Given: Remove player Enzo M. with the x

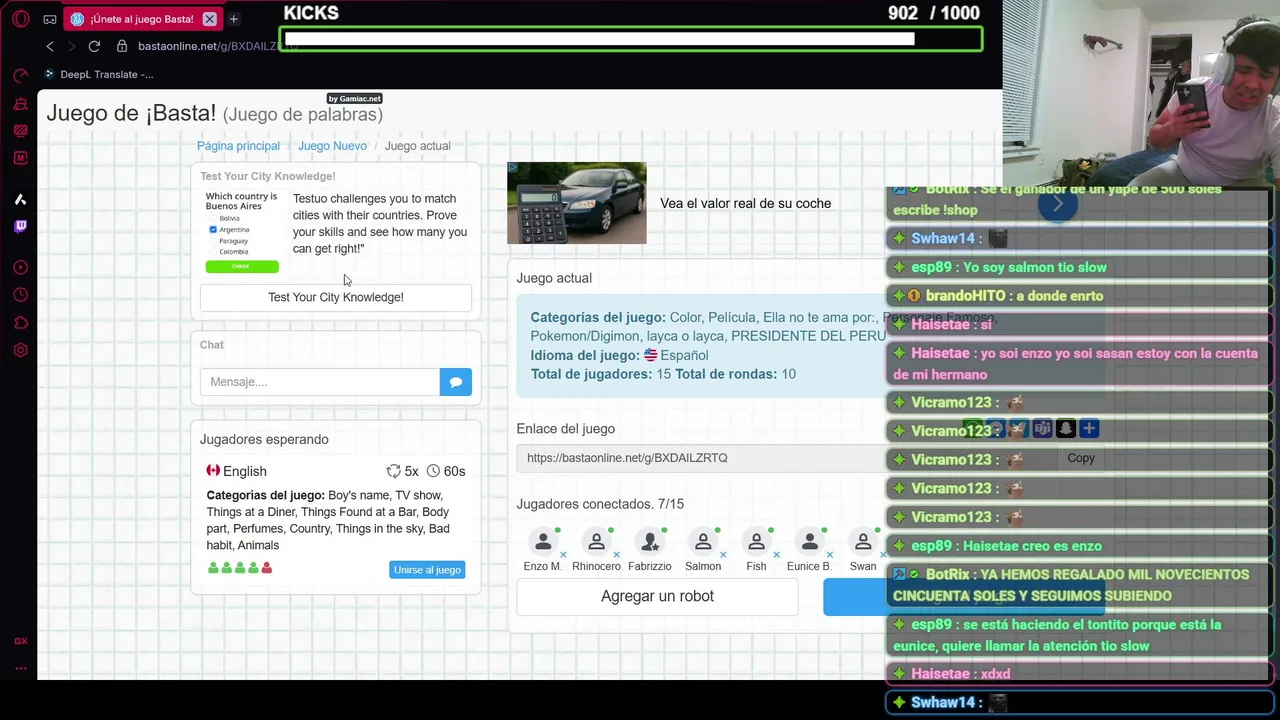Looking at the screenshot, I should [x=563, y=554].
